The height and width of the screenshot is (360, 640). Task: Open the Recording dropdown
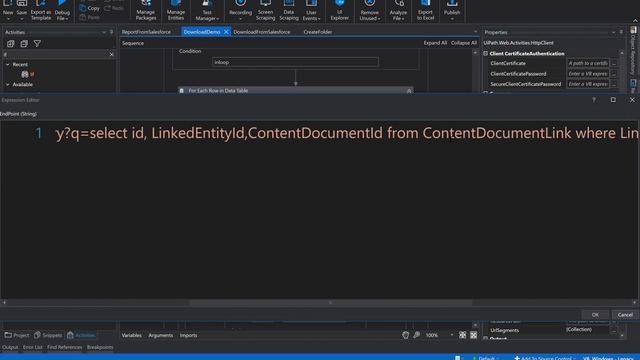pos(240,11)
